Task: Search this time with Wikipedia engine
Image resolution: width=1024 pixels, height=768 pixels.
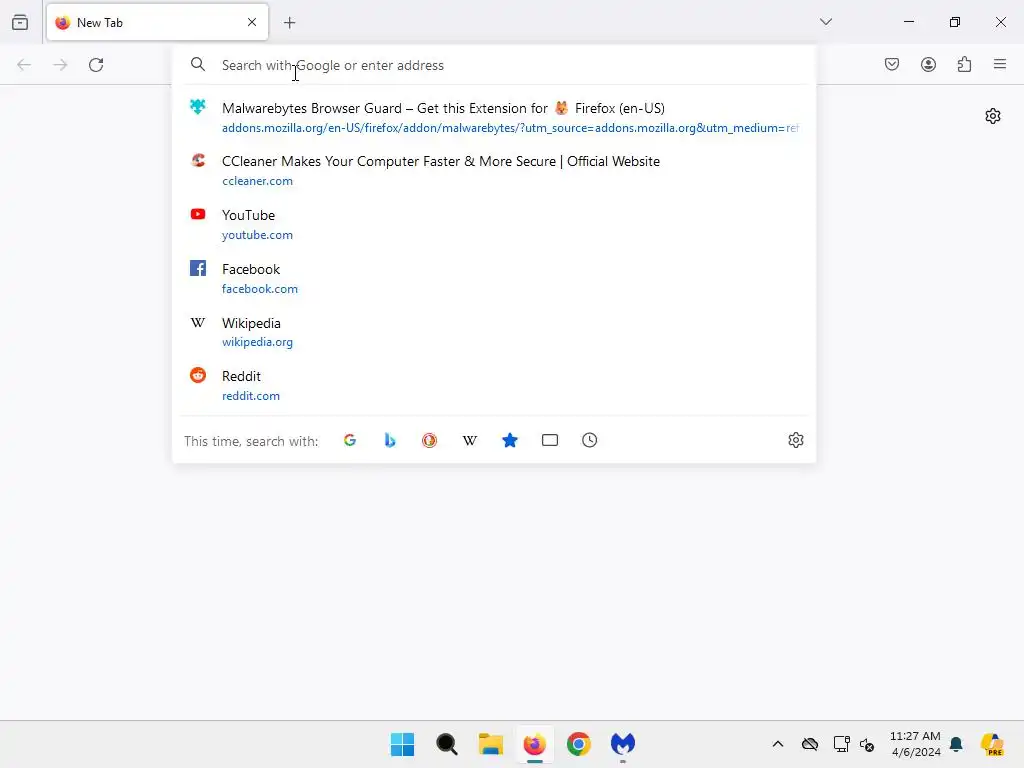Action: tap(470, 440)
